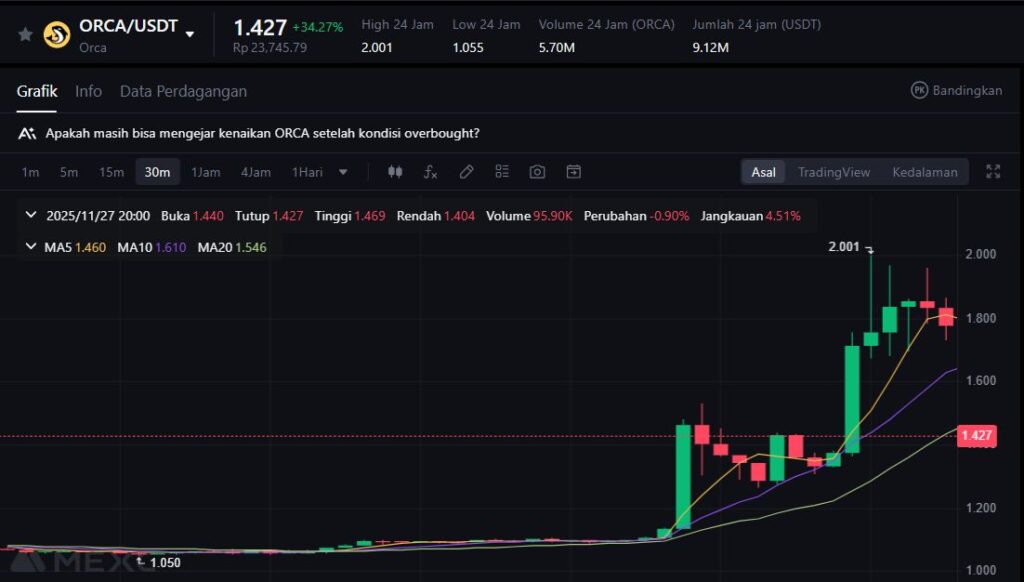Image resolution: width=1024 pixels, height=582 pixels.
Task: Open the Info tab
Action: [x=88, y=91]
